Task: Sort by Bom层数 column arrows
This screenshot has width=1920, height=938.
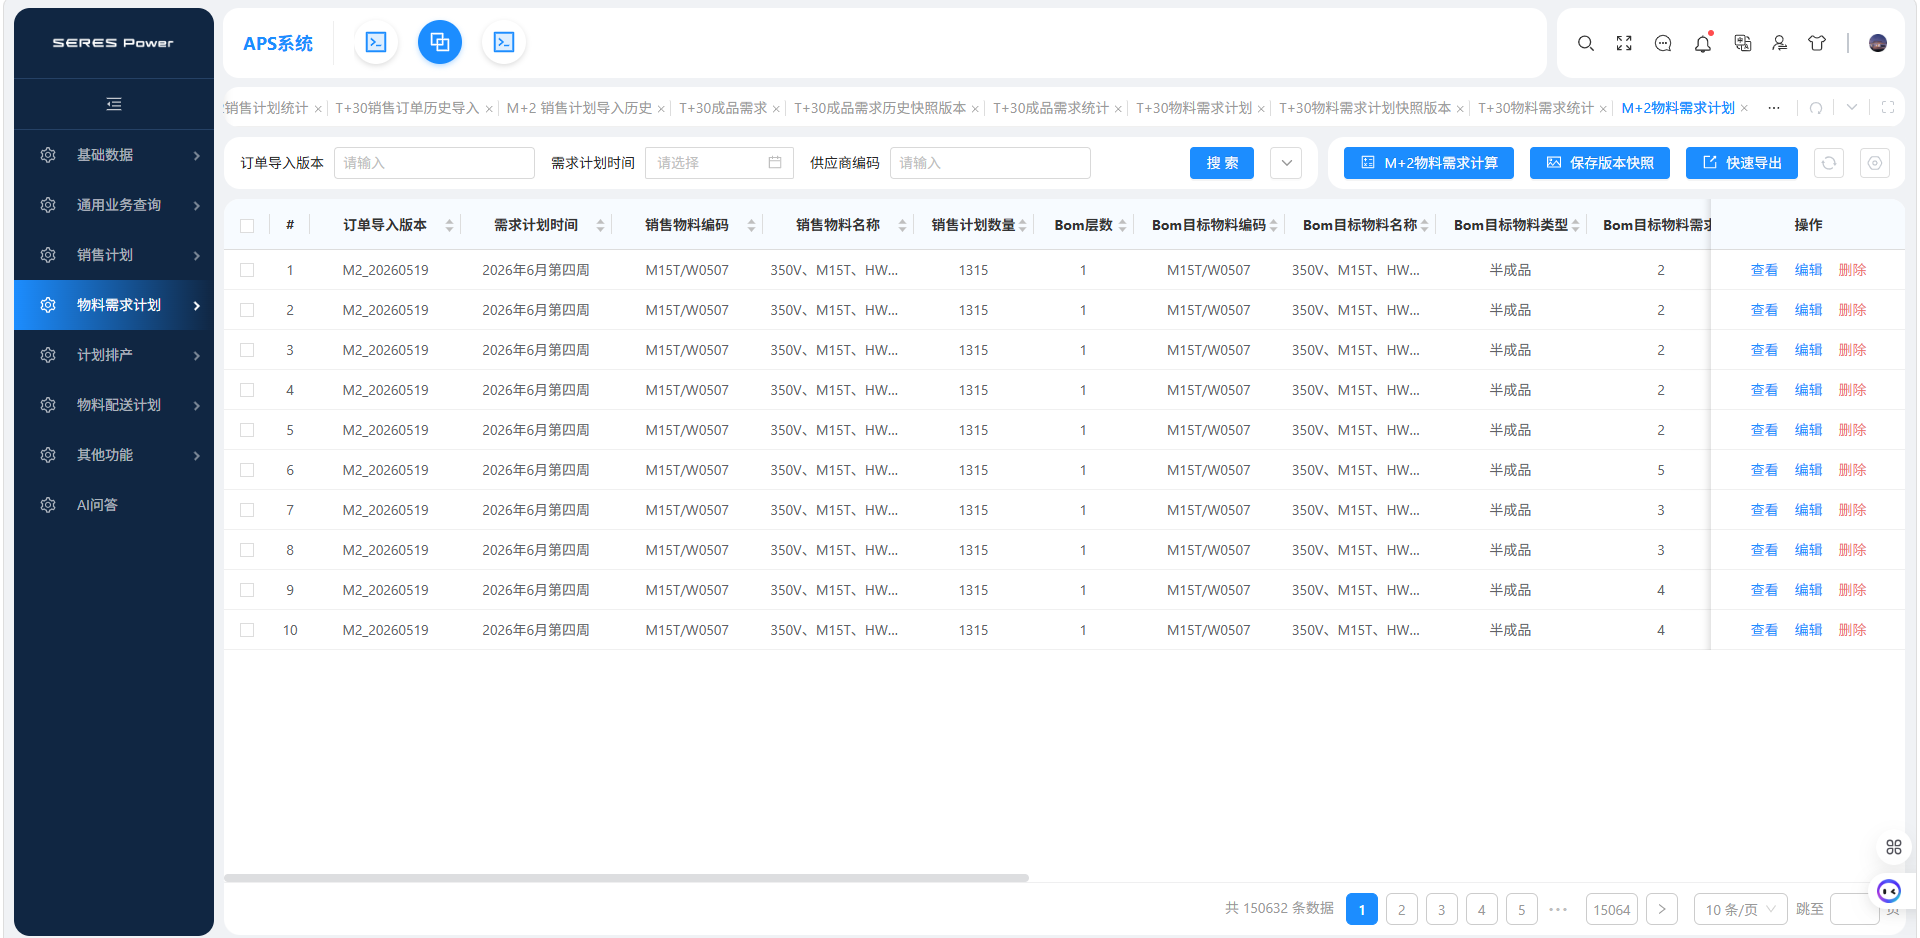Action: coord(1122,226)
